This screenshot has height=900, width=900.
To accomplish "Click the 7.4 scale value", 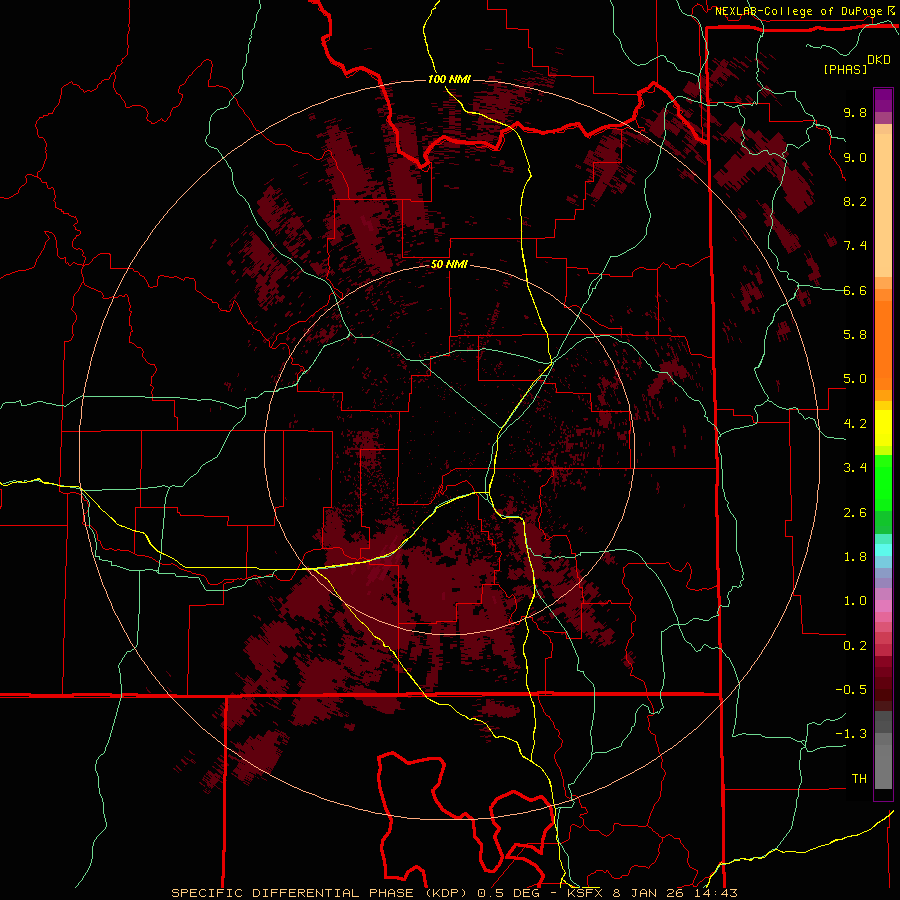I will [855, 246].
